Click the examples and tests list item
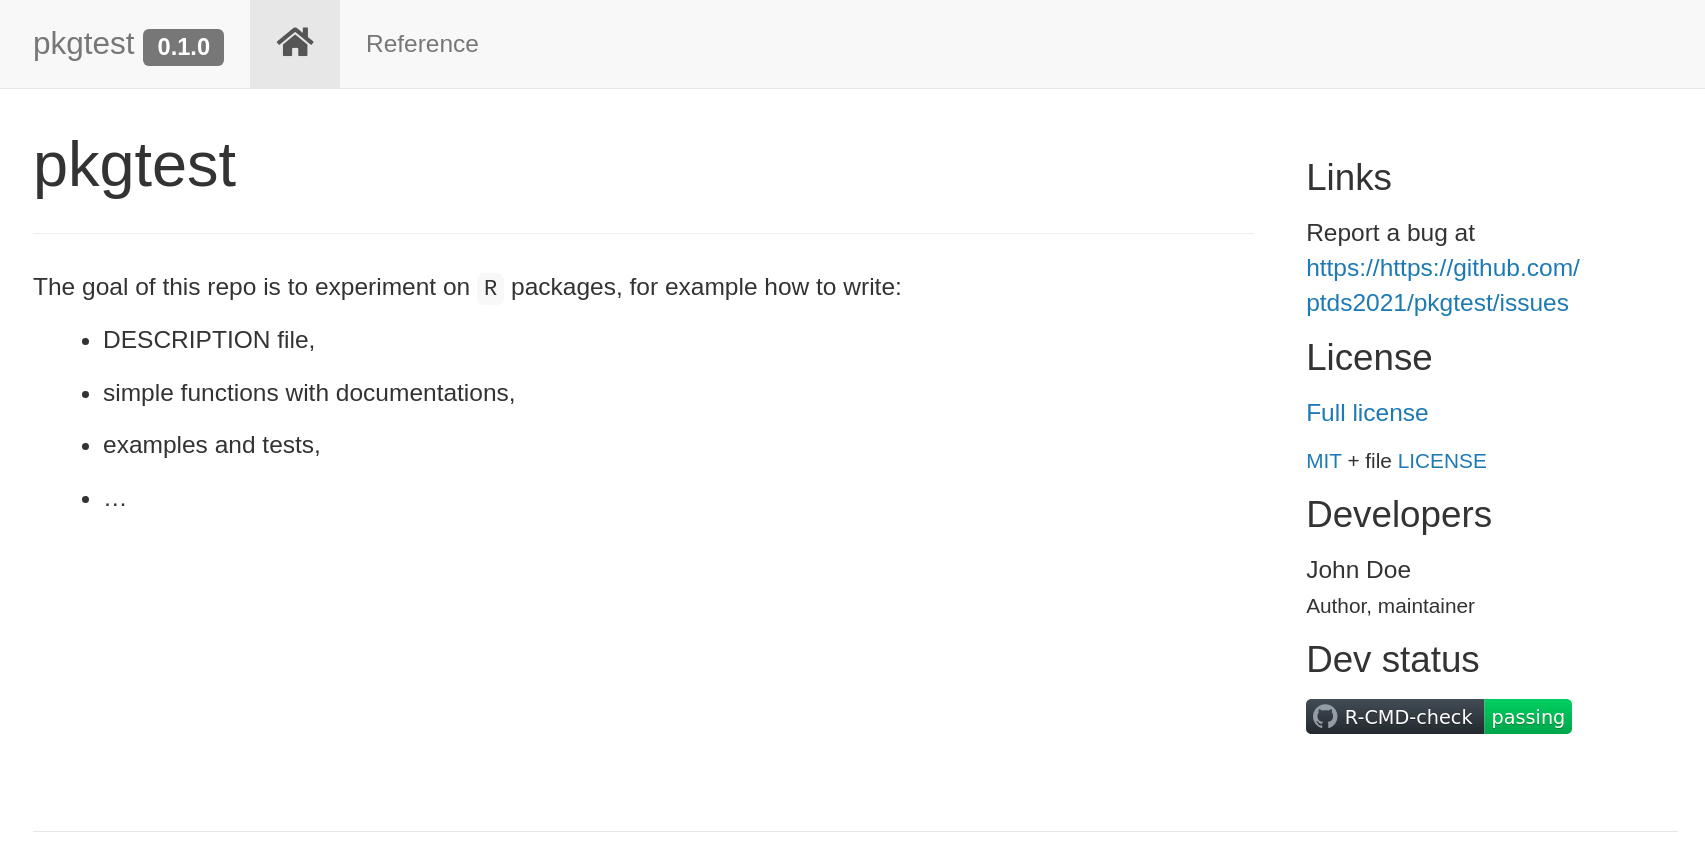The height and width of the screenshot is (843, 1705). [x=211, y=445]
